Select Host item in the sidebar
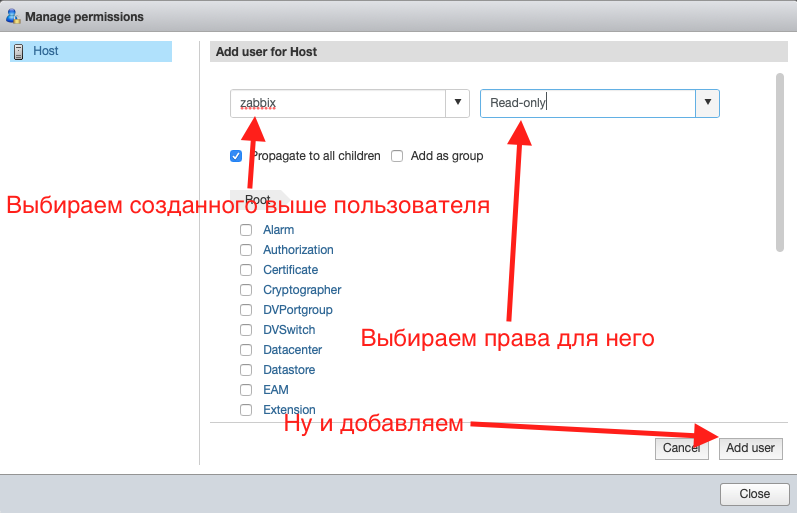 pyautogui.click(x=46, y=51)
